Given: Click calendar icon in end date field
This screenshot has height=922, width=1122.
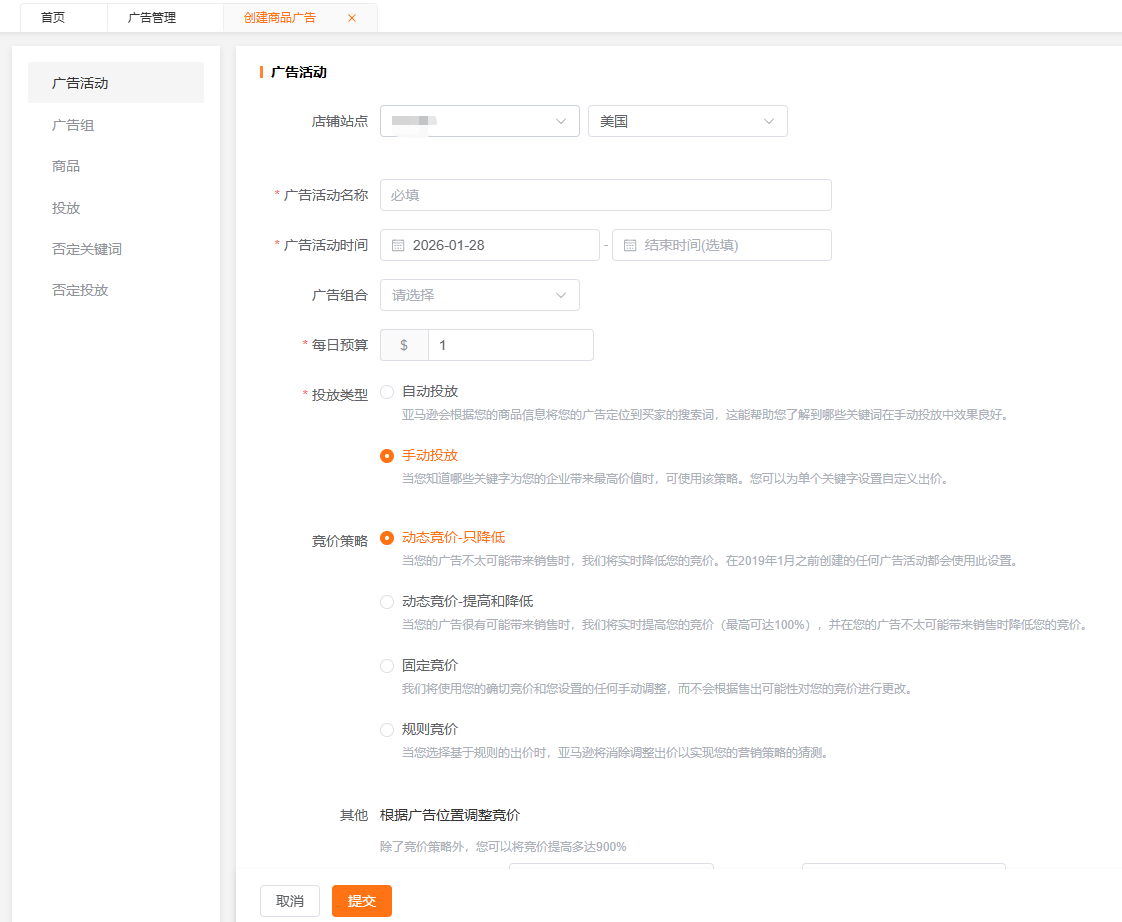Looking at the screenshot, I should pyautogui.click(x=630, y=245).
